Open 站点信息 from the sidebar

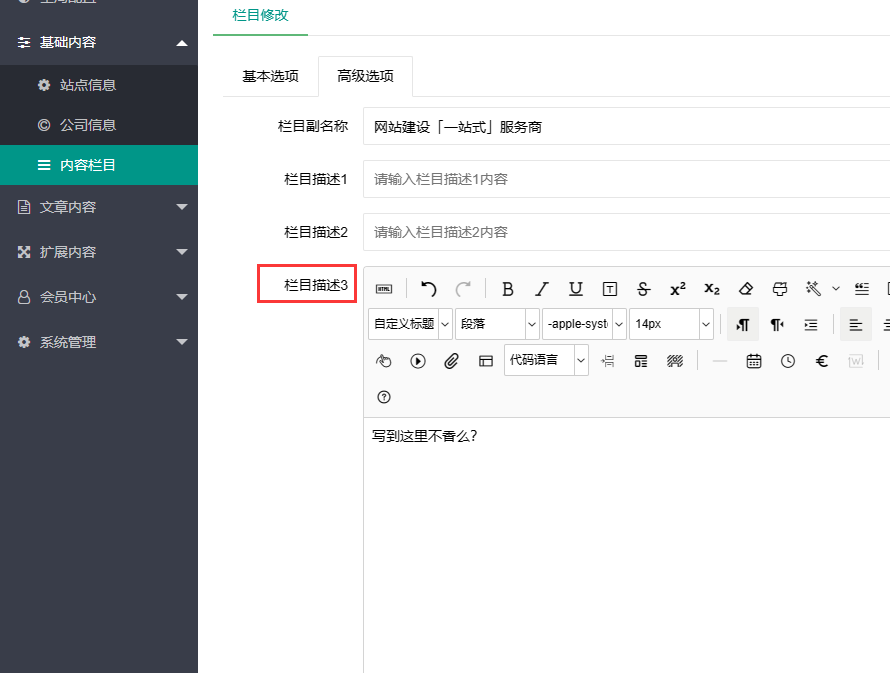(x=86, y=85)
